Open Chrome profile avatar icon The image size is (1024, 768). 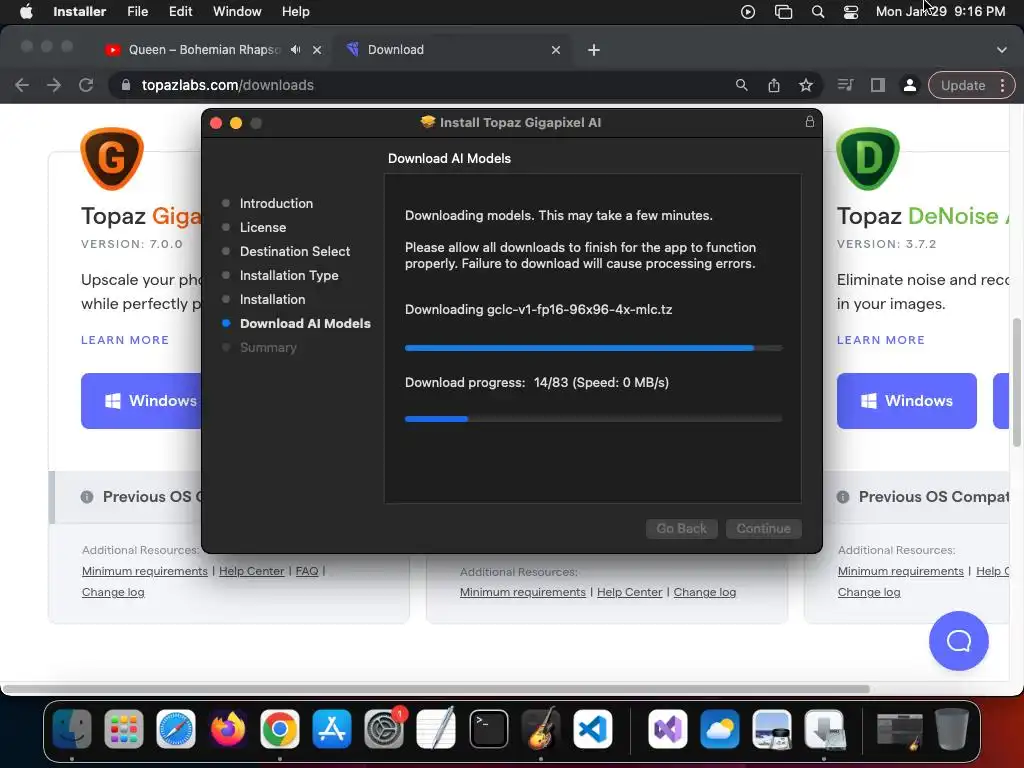(909, 85)
